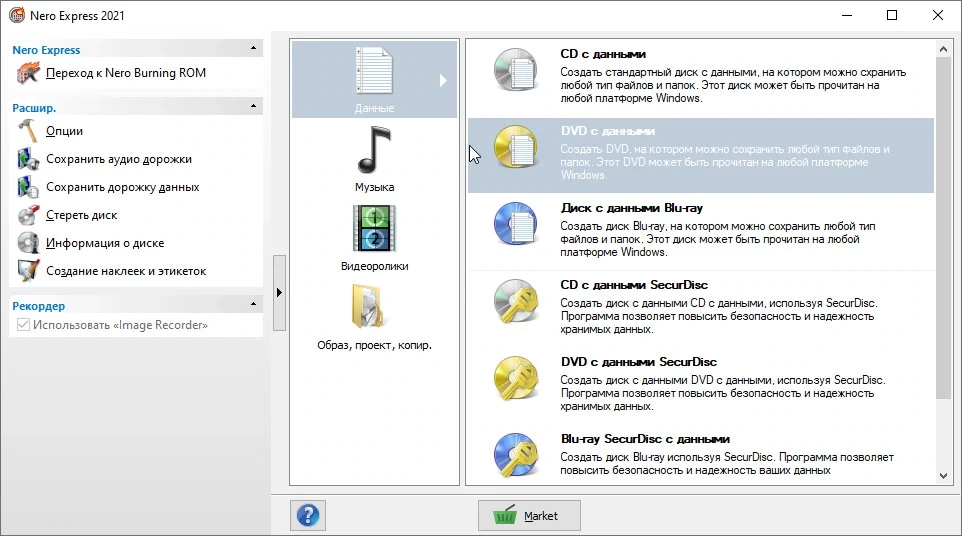Open the Market button
This screenshot has height=536, width=962.
529,516
